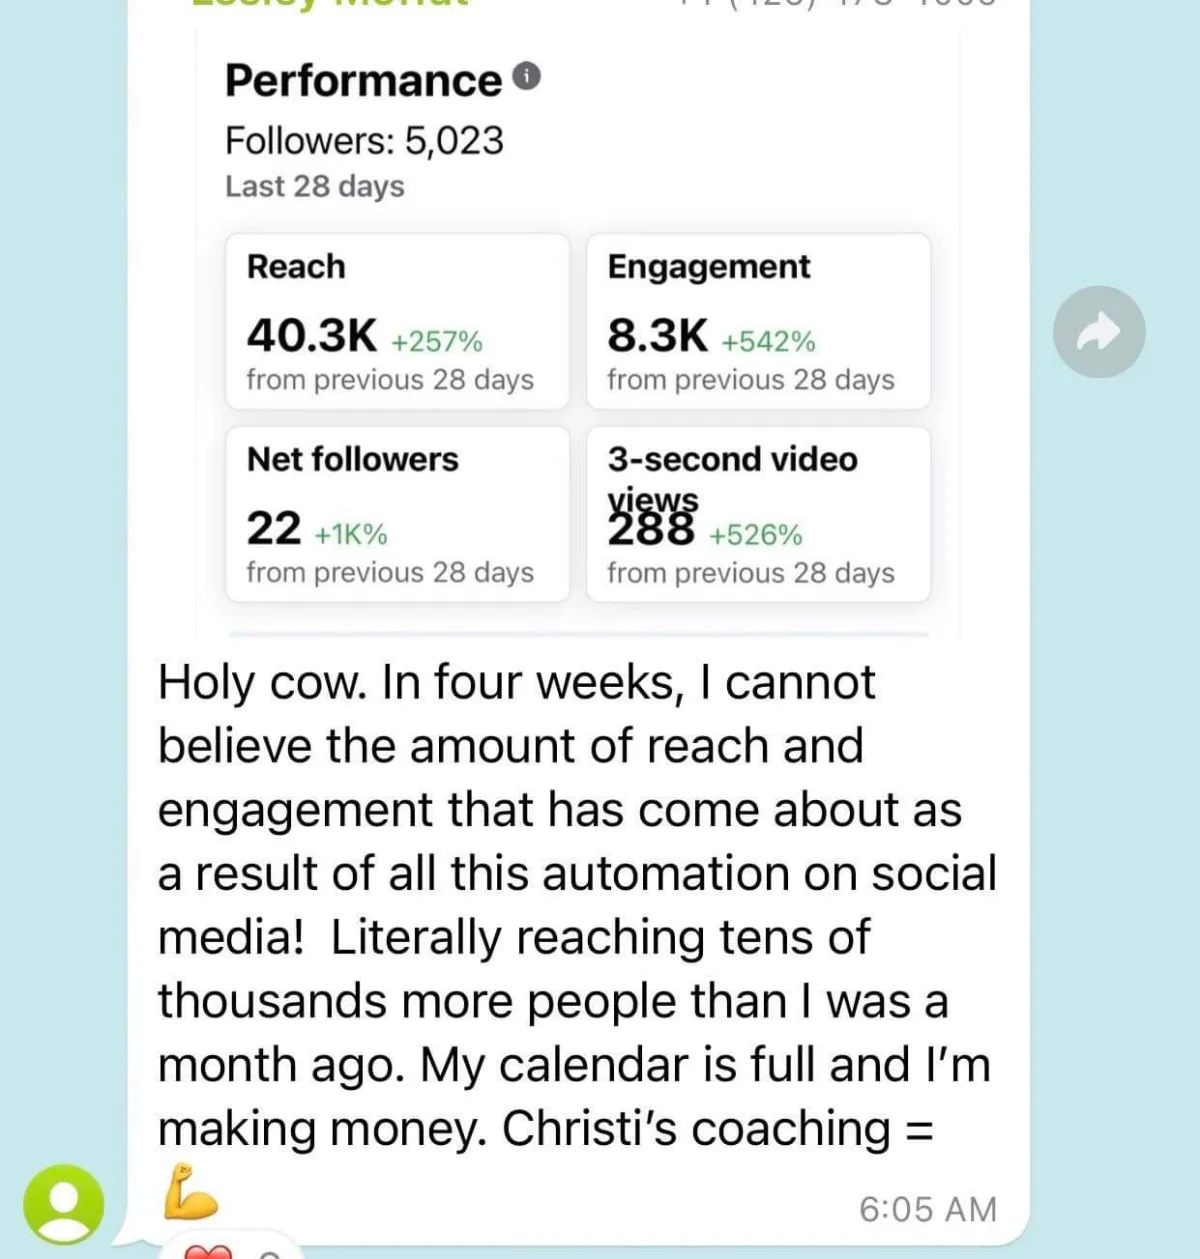The image size is (1200, 1259).
Task: Select the 3-second video views card
Action: [x=758, y=514]
